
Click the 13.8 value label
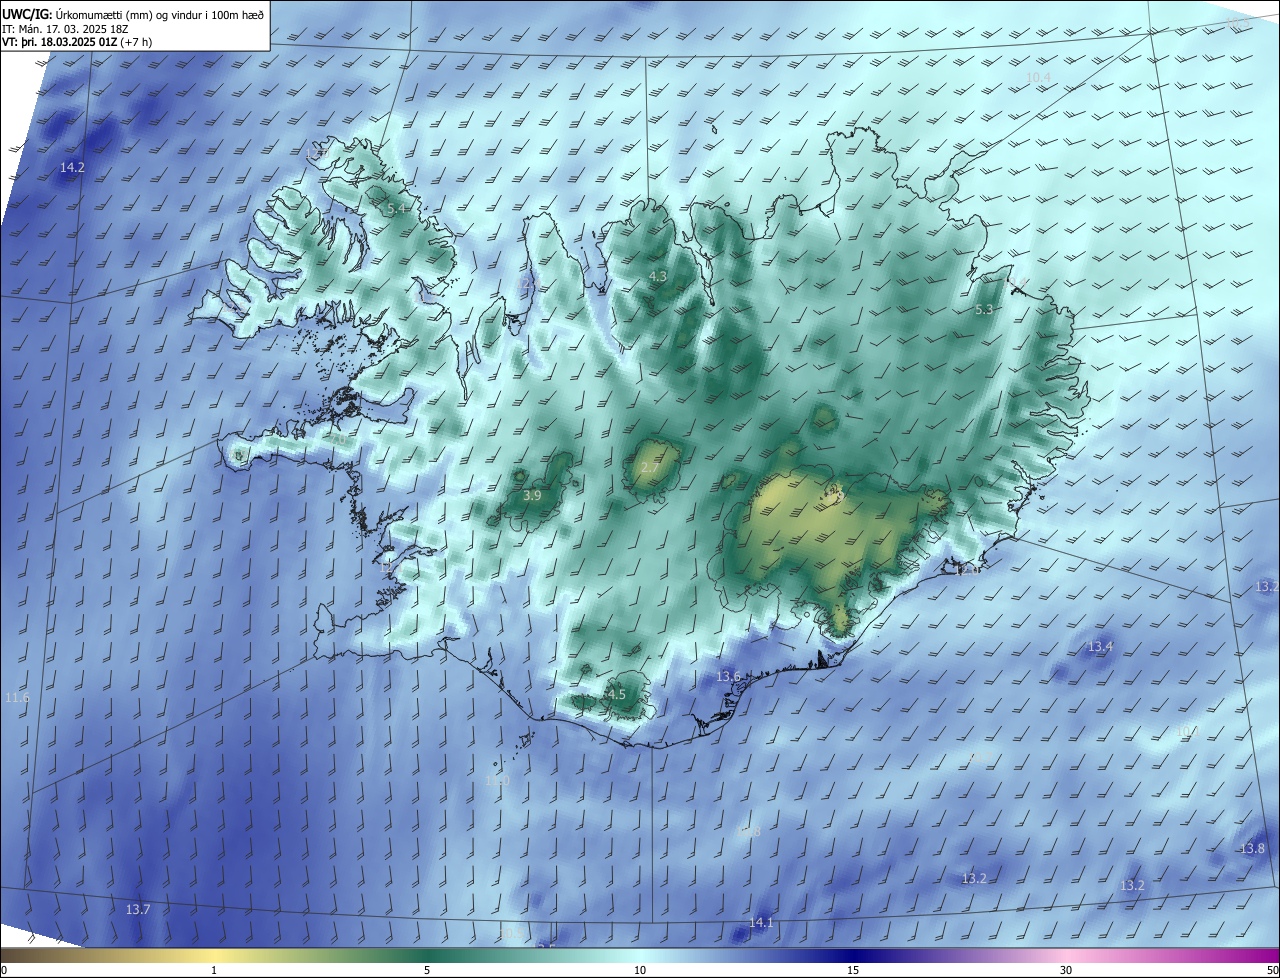[1252, 848]
